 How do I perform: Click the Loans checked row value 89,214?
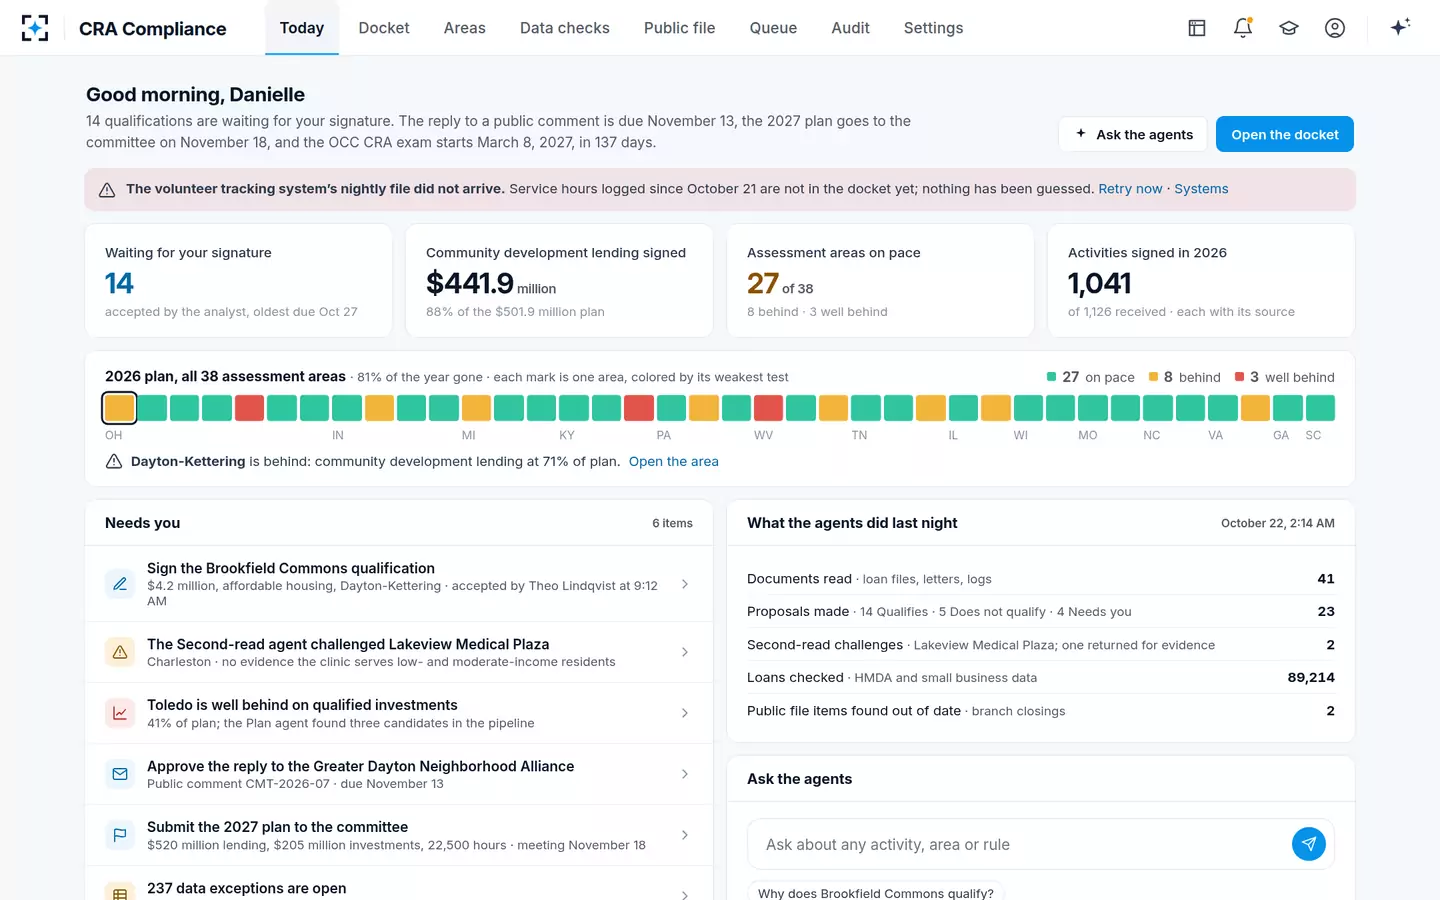[1311, 677]
